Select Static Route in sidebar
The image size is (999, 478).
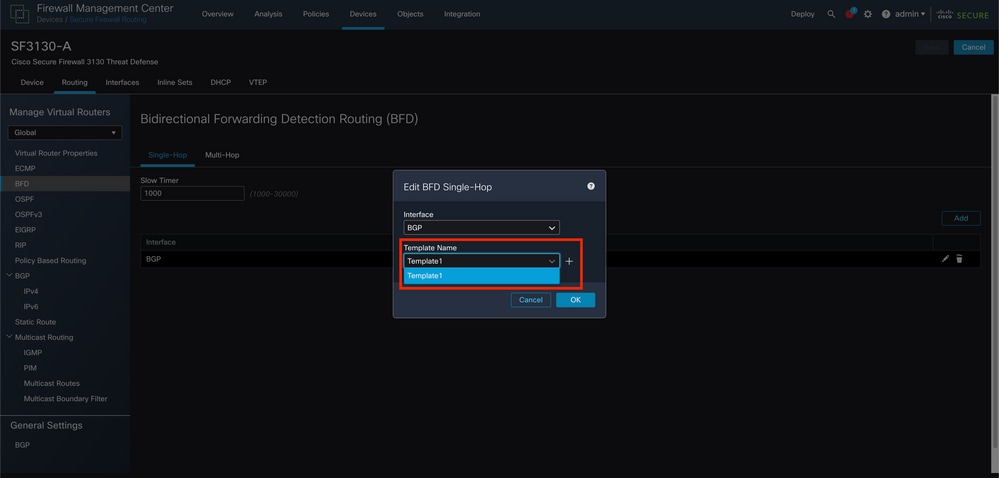click(35, 322)
